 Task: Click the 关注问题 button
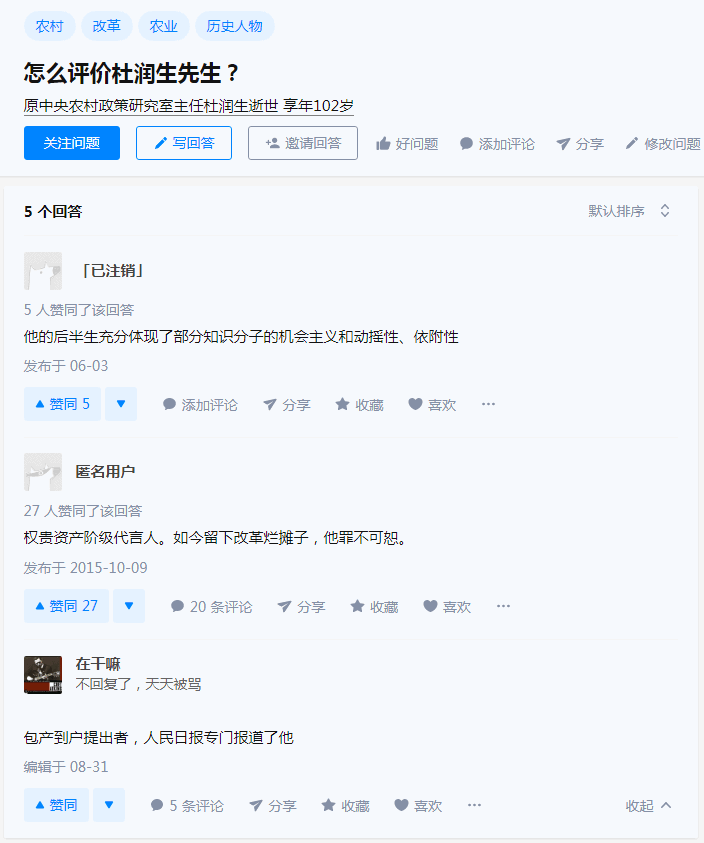(72, 143)
